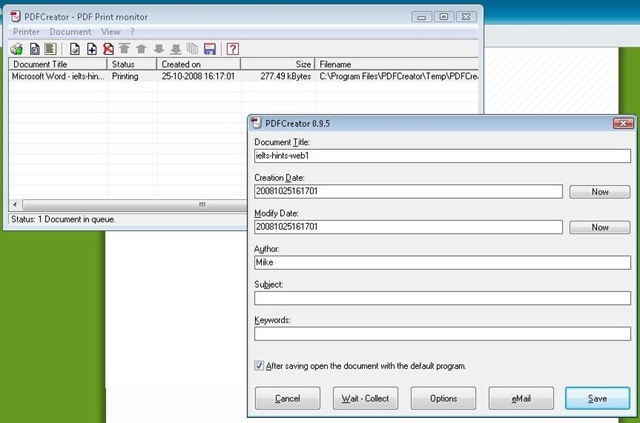The height and width of the screenshot is (423, 640).
Task: Click the empty Keywords input field
Action: (x=442, y=334)
